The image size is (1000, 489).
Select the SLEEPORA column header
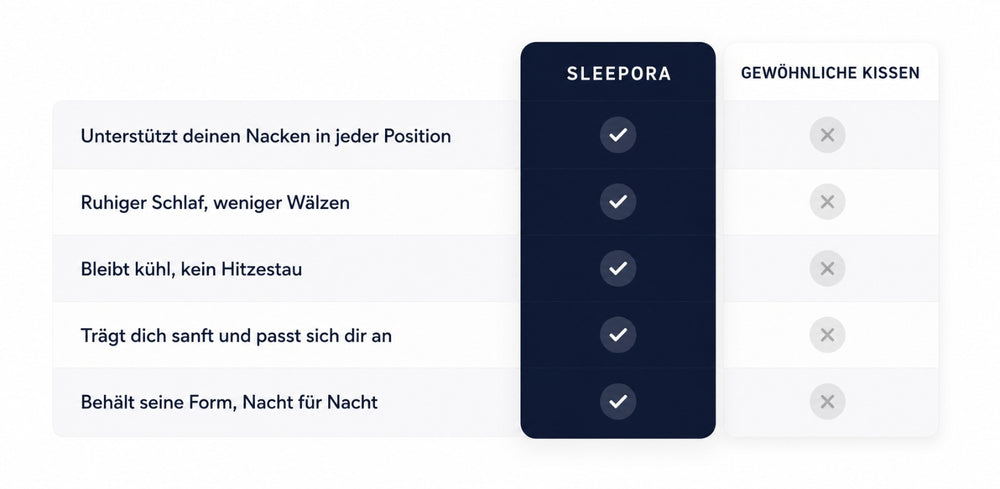pos(618,73)
